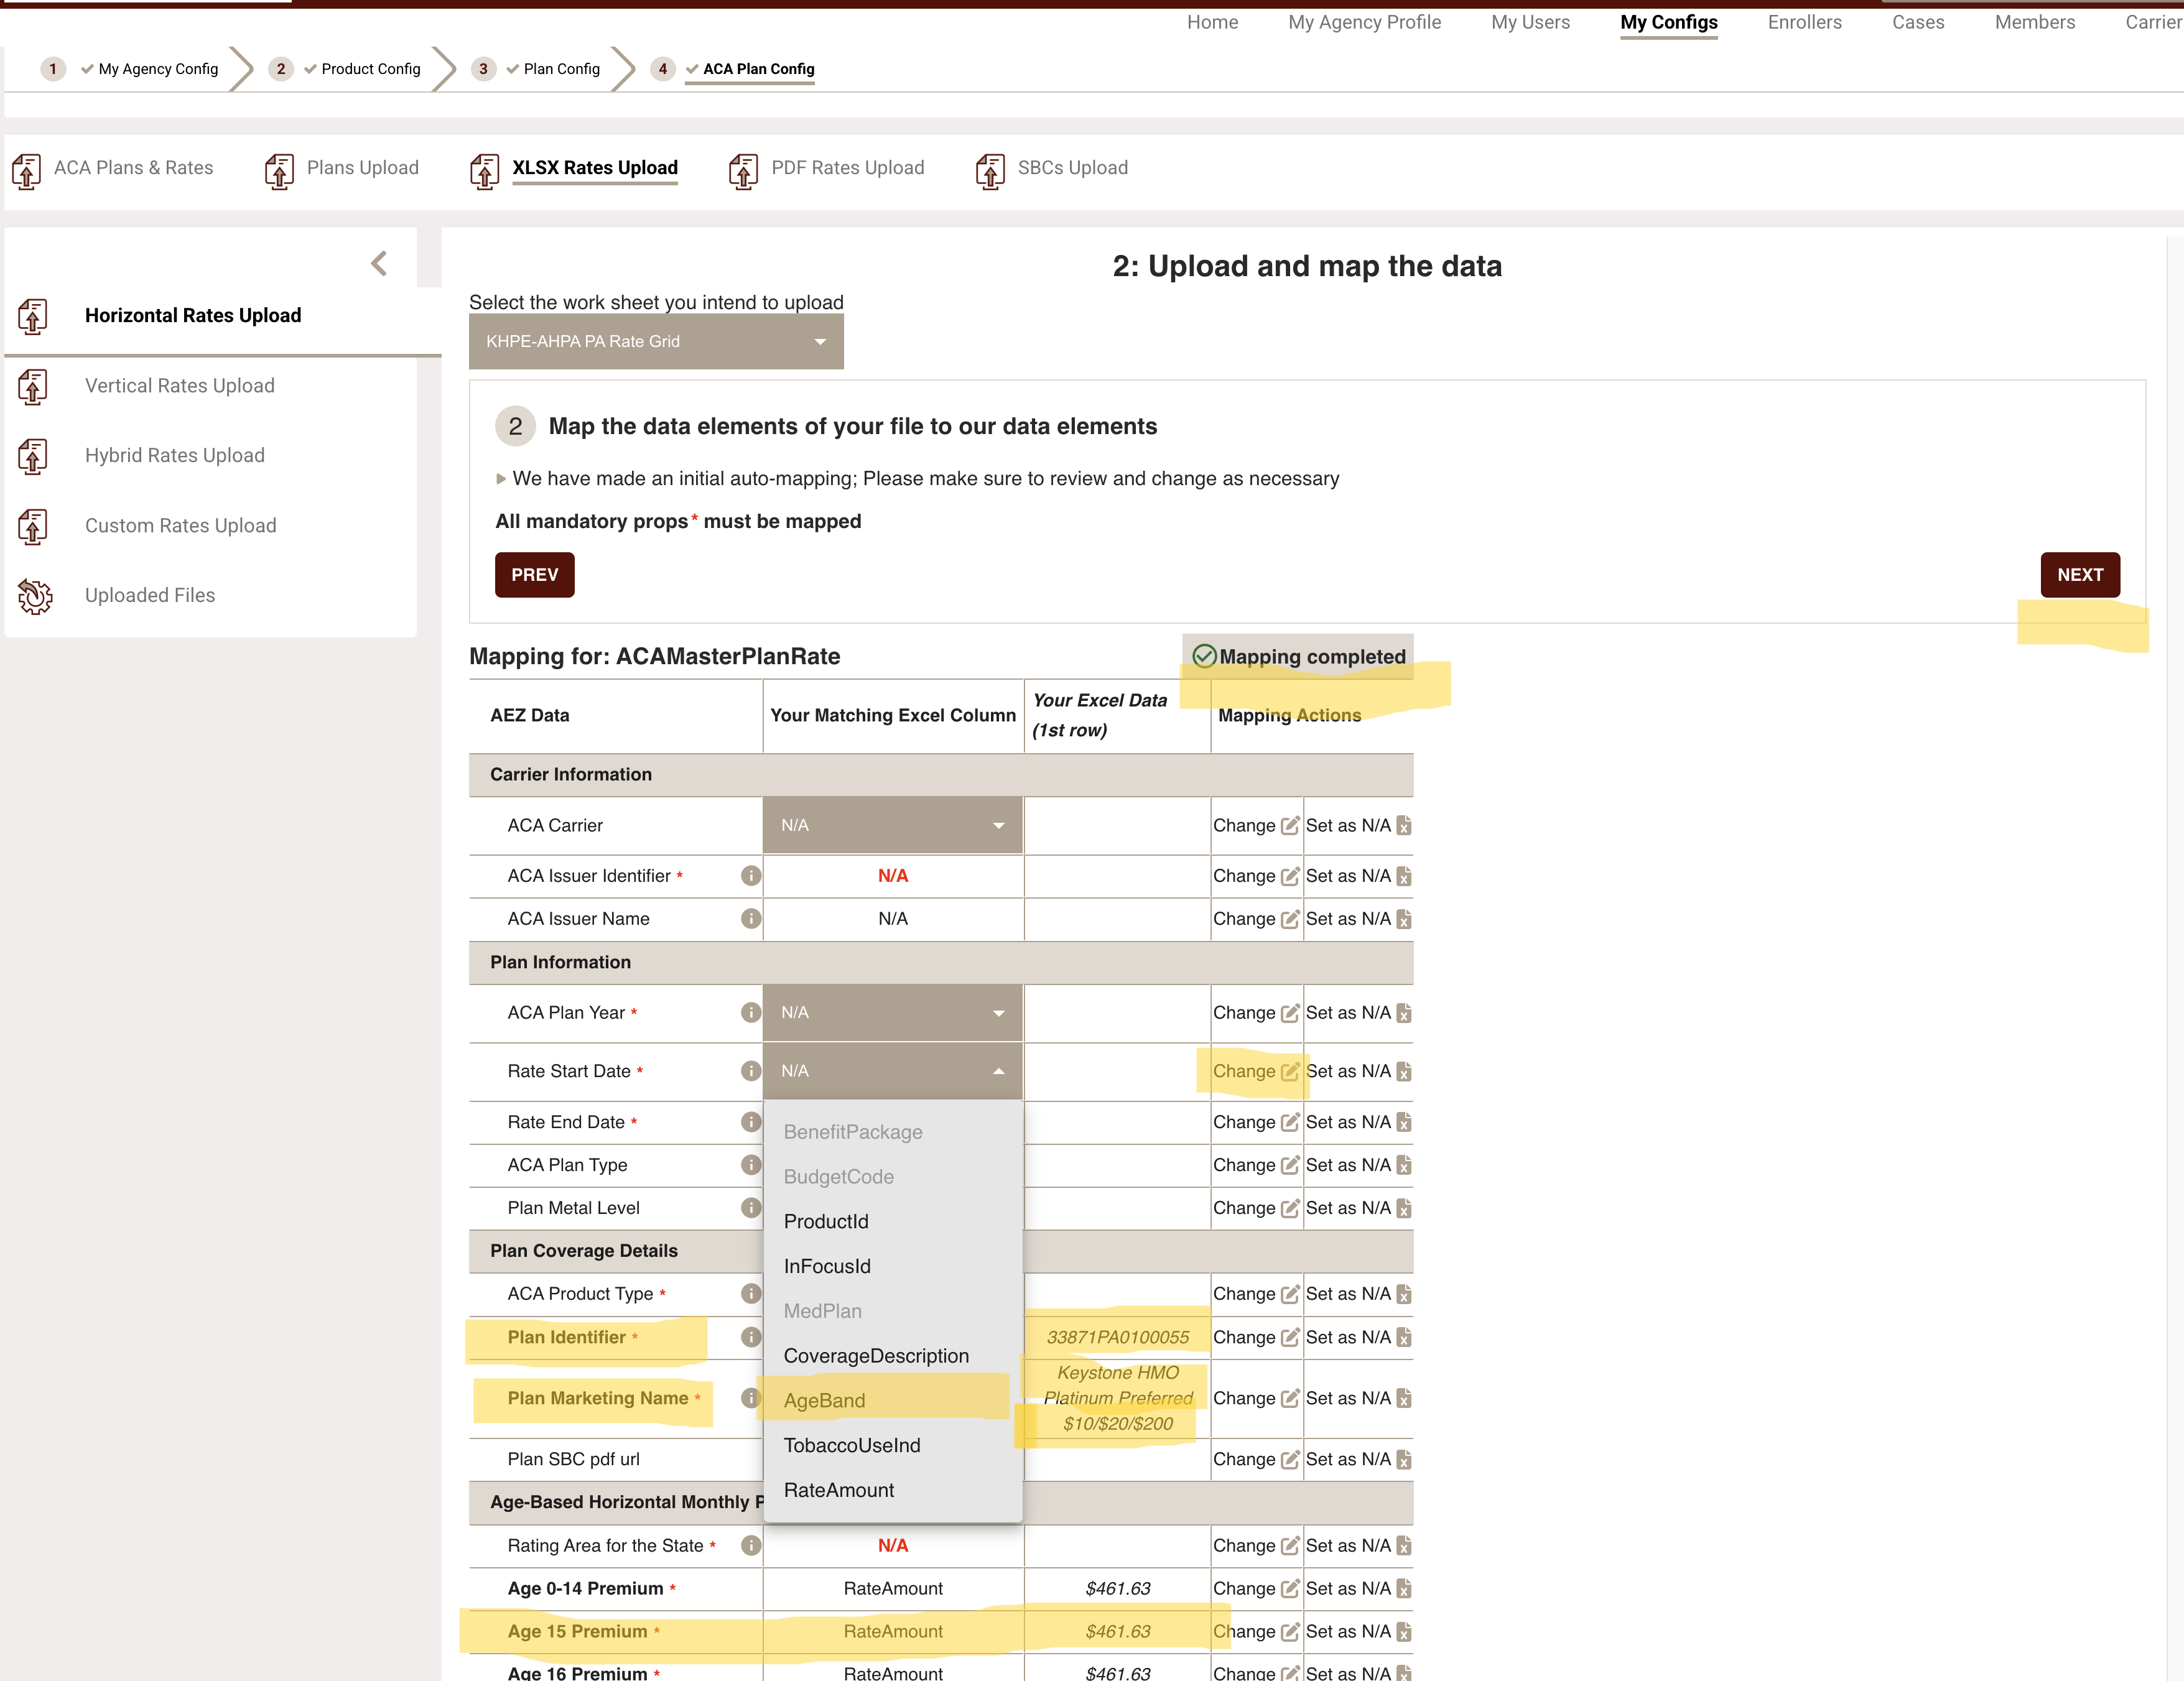The height and width of the screenshot is (1681, 2184).
Task: Click the Uploaded Files gear icon
Action: pyautogui.click(x=34, y=596)
